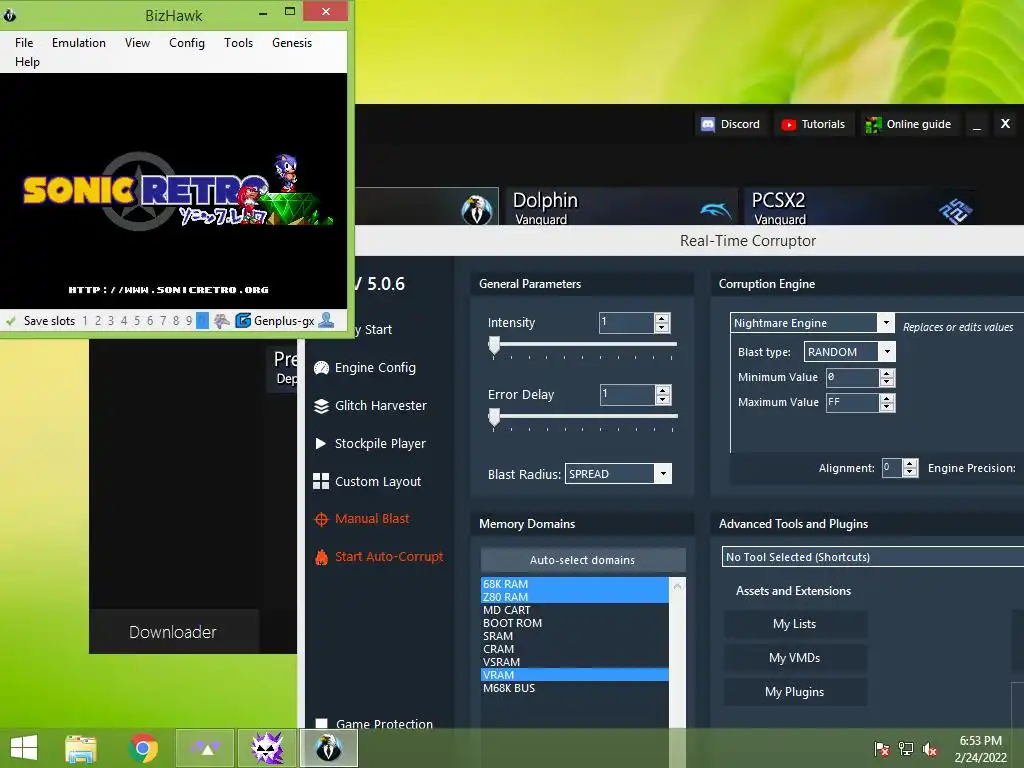
Task: Click the green checkmark in BizHawk status bar
Action: 10,321
